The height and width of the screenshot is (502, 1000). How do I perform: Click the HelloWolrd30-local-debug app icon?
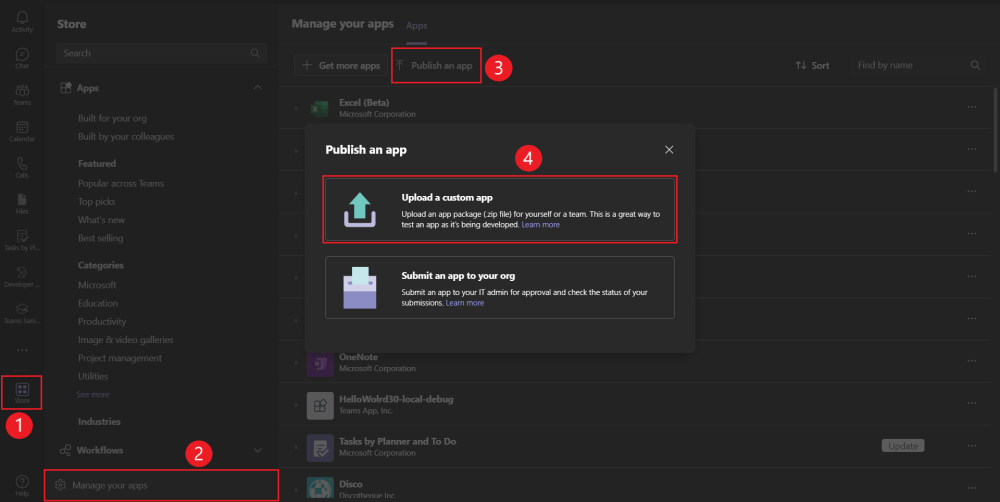(x=320, y=405)
